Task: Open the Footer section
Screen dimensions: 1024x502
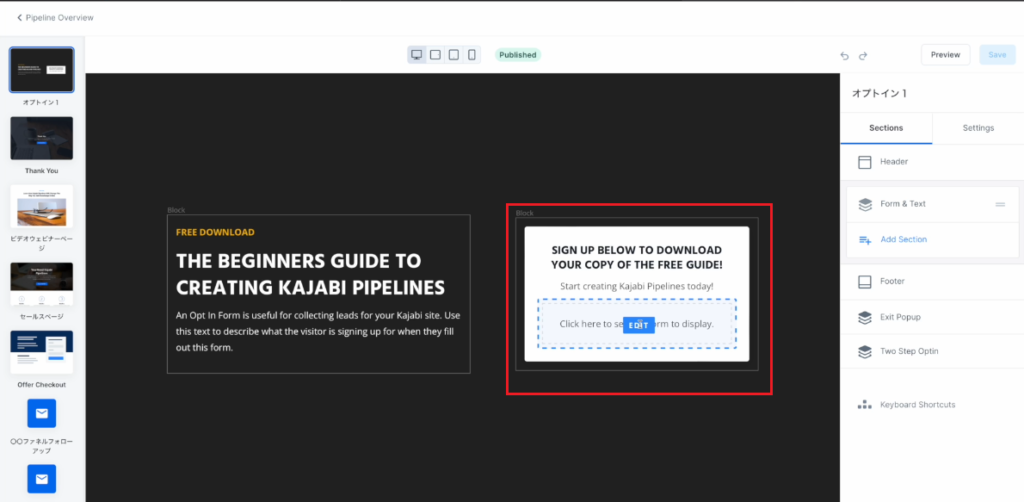Action: [x=932, y=282]
